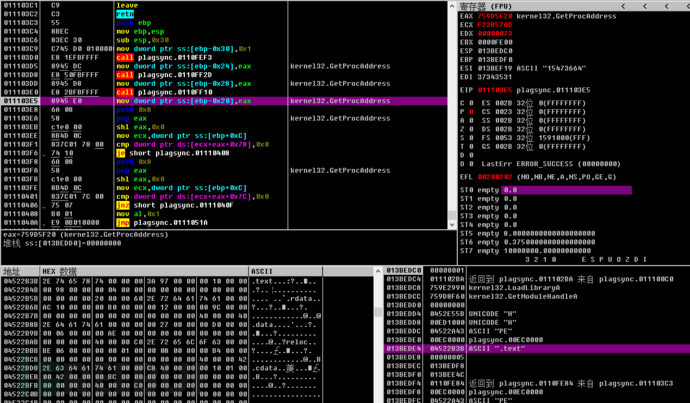Viewport: 690px width, 403px height.
Task: Select EBP register value 013BEDF0
Action: [x=495, y=60]
